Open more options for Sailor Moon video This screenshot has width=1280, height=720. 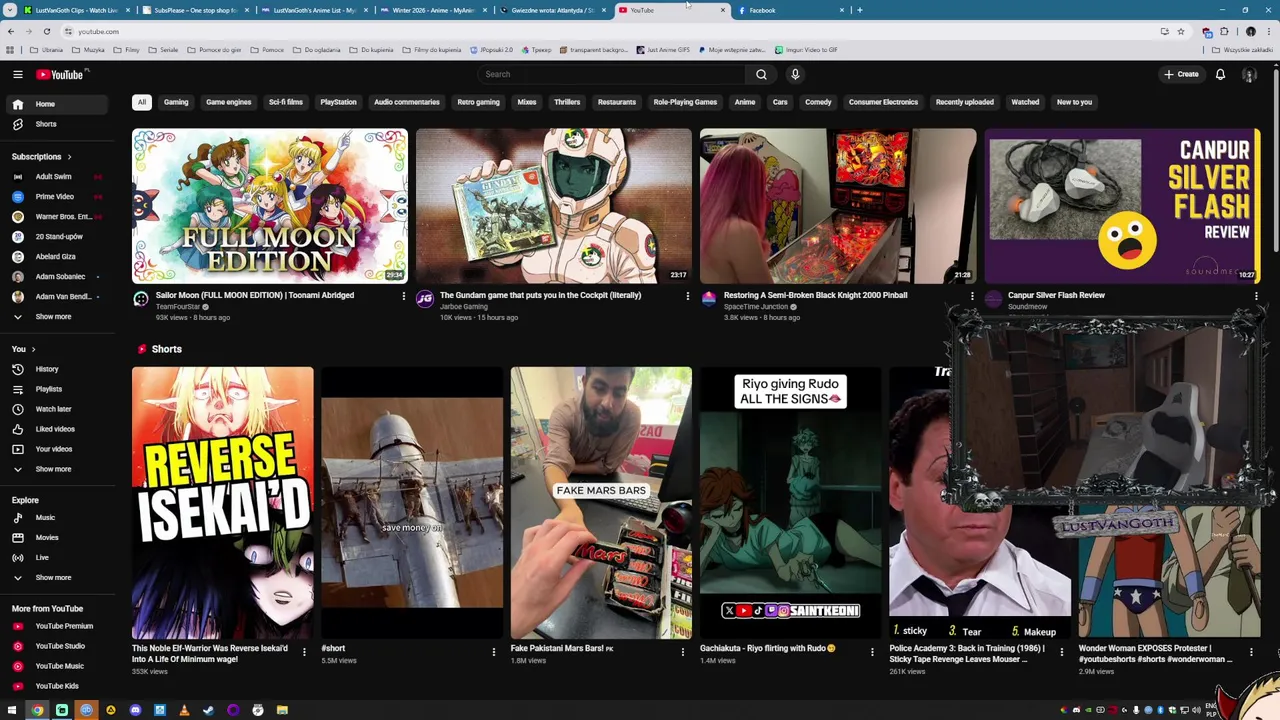(403, 296)
